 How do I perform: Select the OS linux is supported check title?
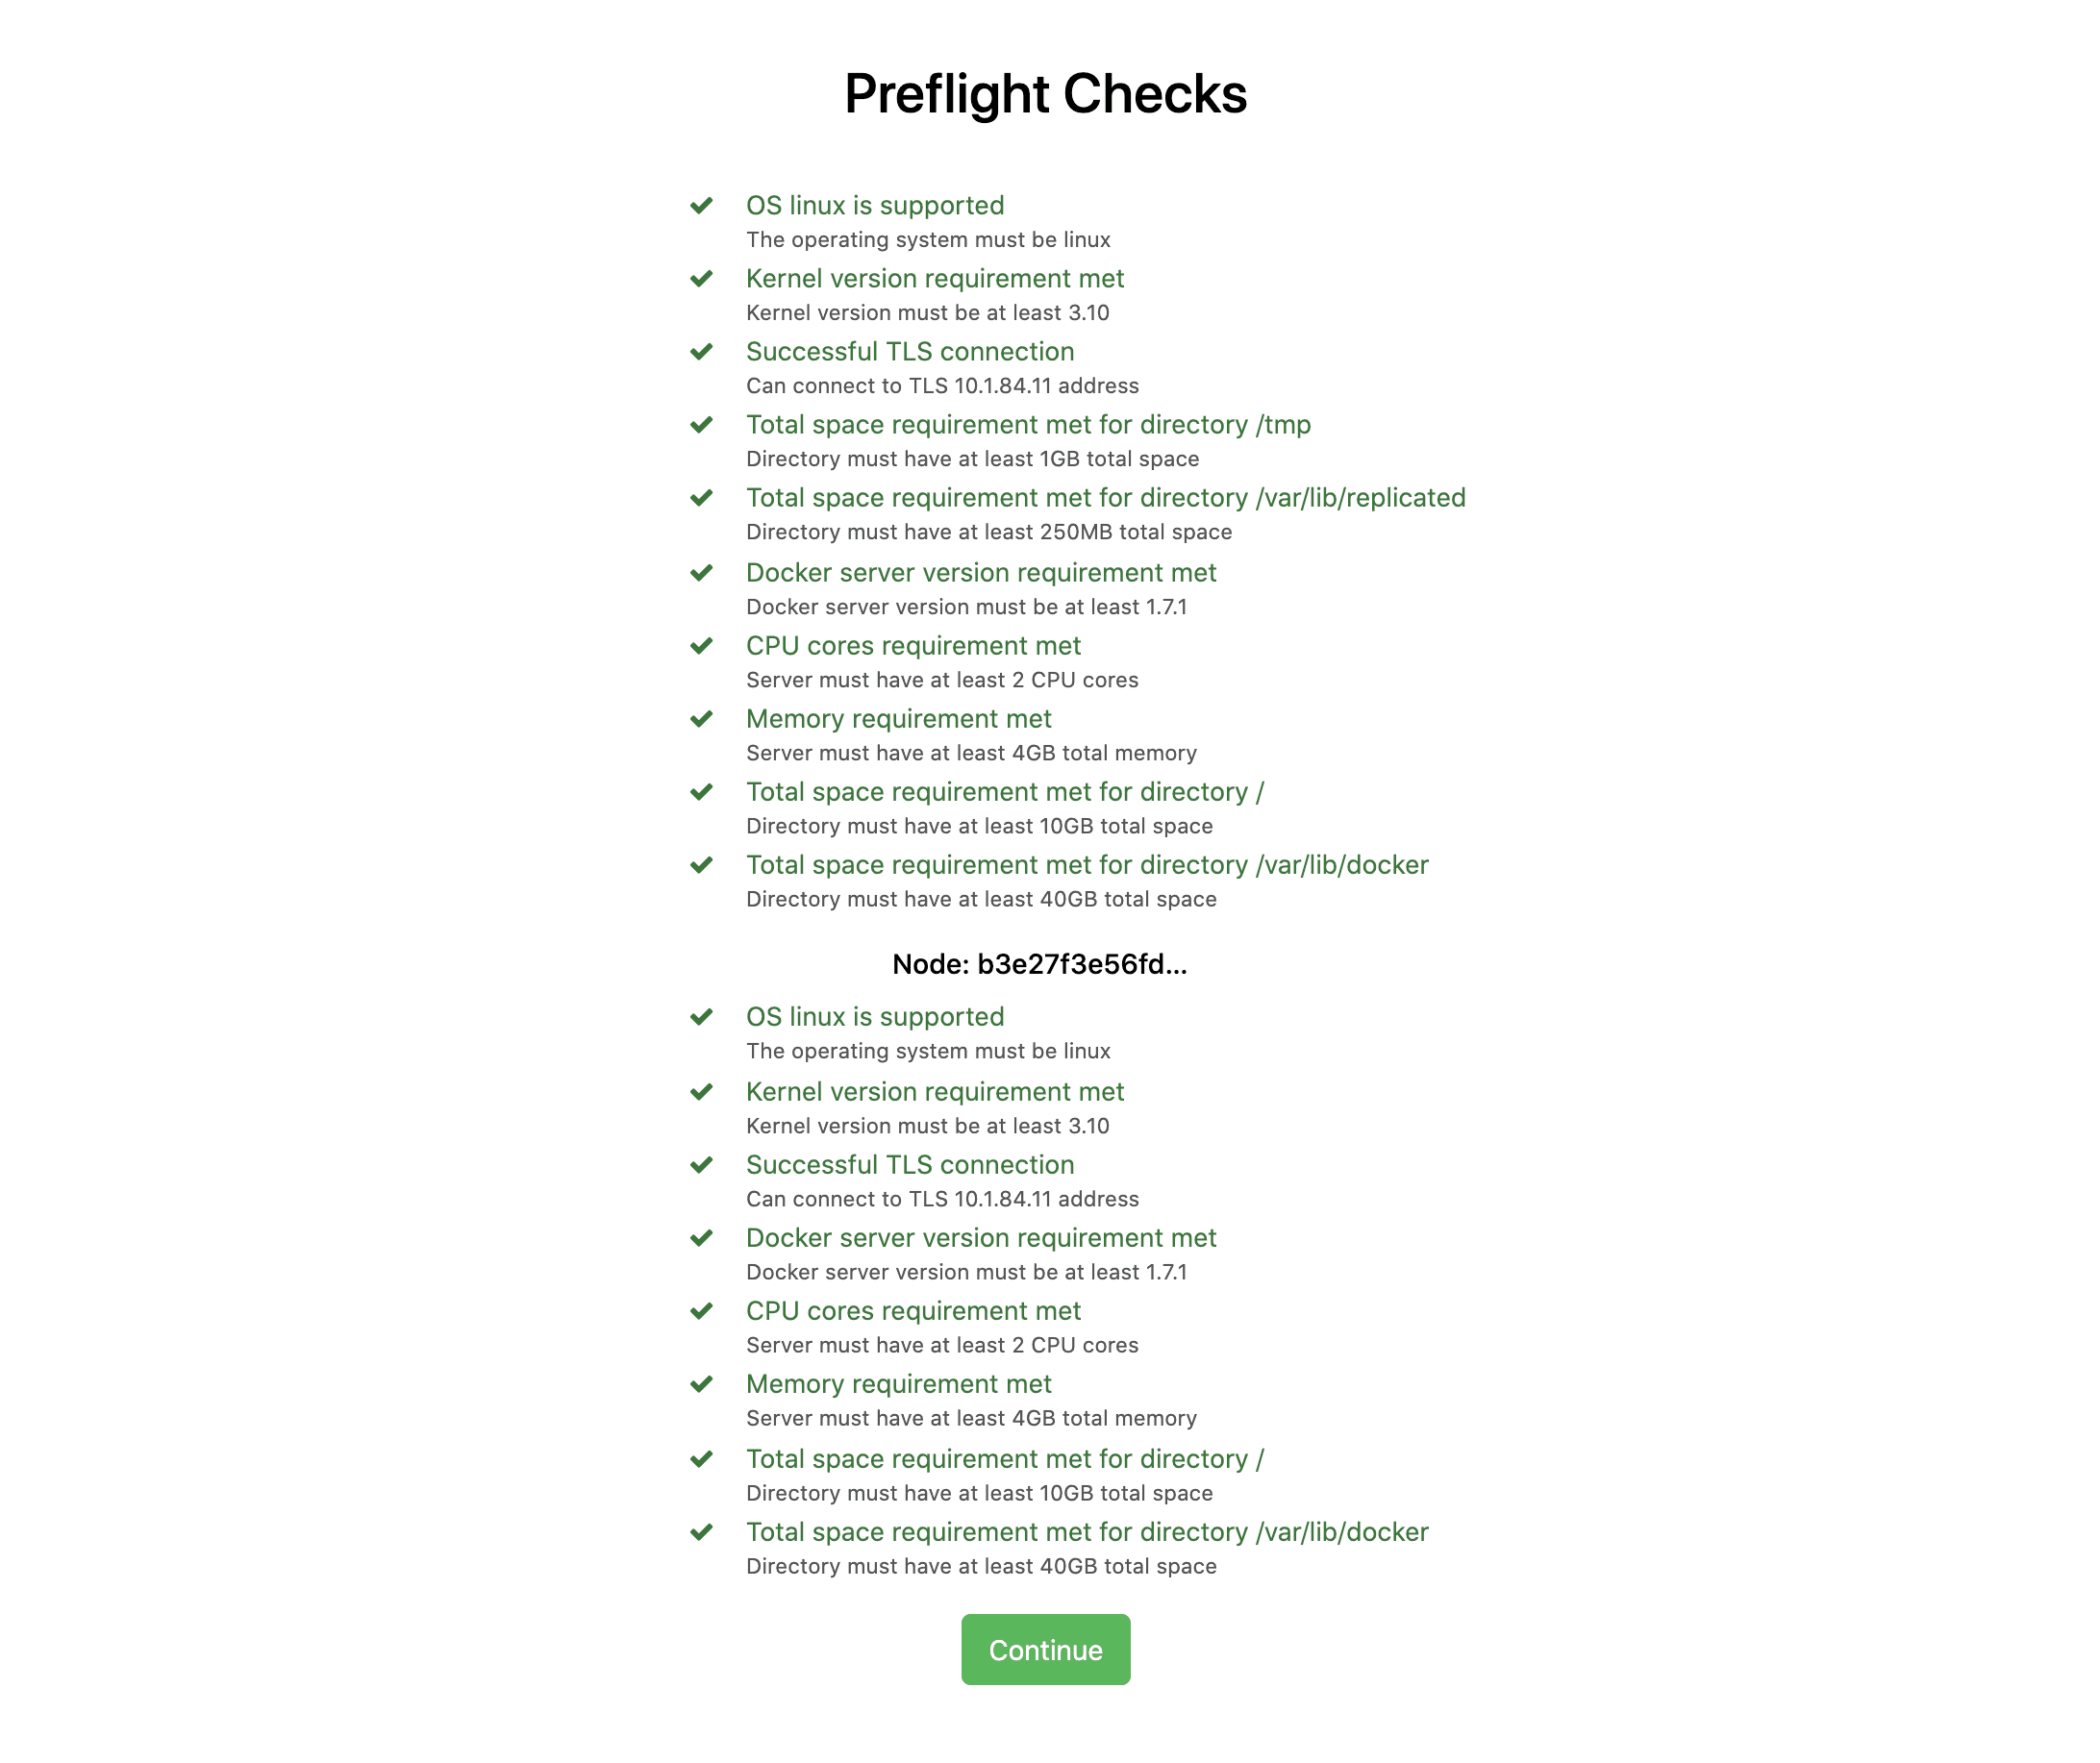point(876,205)
